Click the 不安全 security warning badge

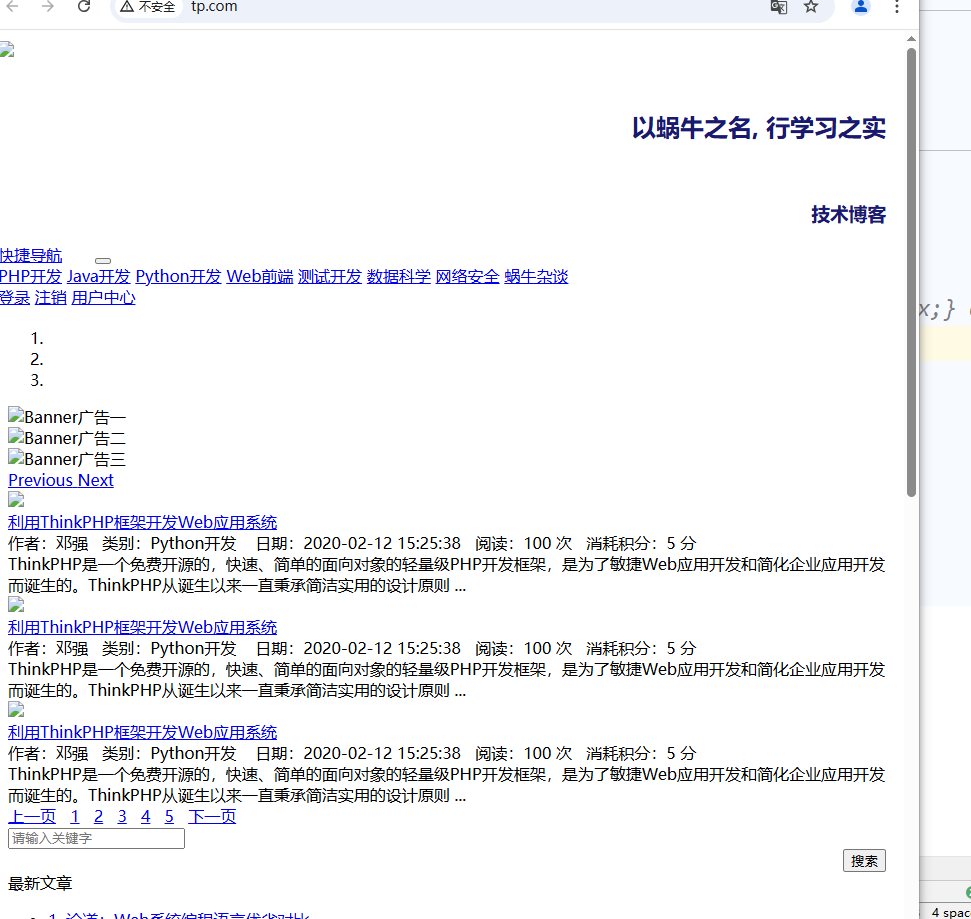coord(148,7)
